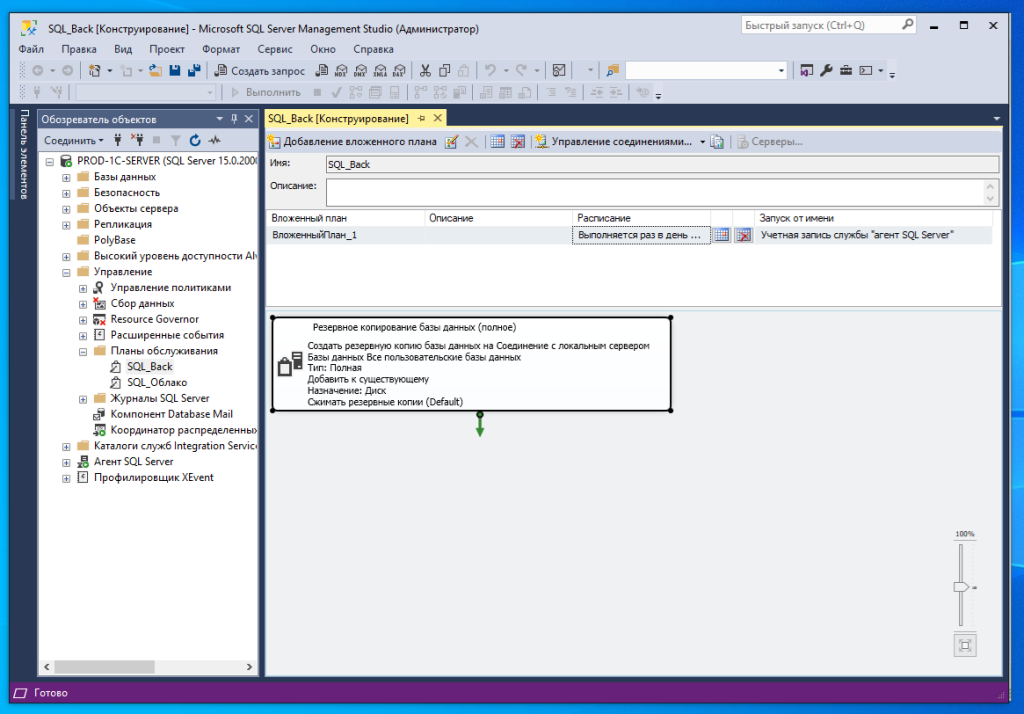This screenshot has height=714, width=1024.
Task: Open the Соединить dropdown in Object Explorer
Action: [74, 141]
